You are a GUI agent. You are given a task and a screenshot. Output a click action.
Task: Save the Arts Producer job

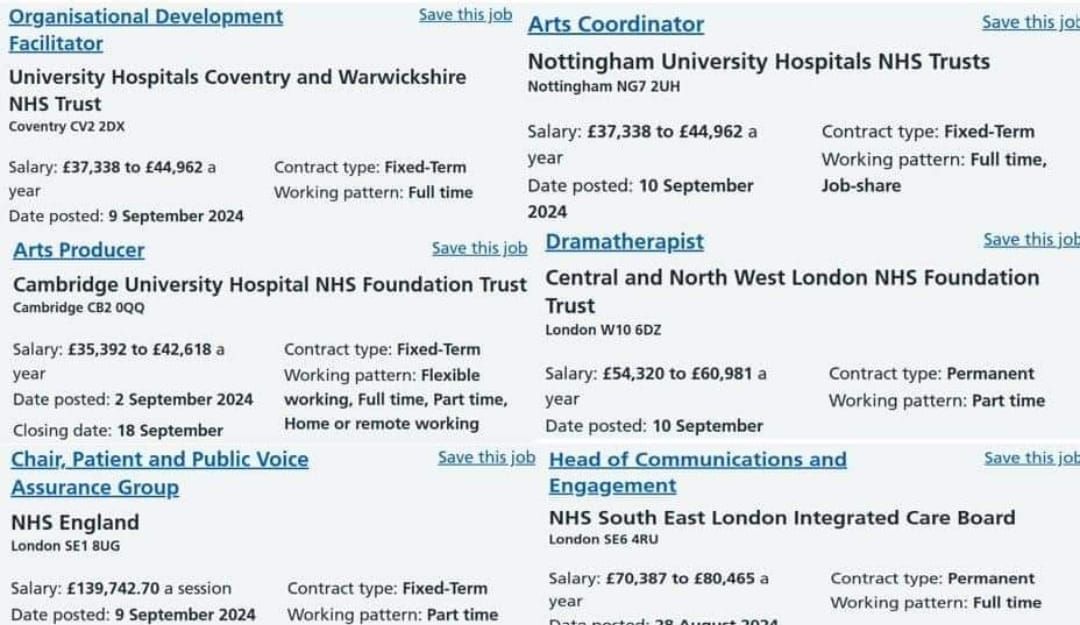point(479,248)
